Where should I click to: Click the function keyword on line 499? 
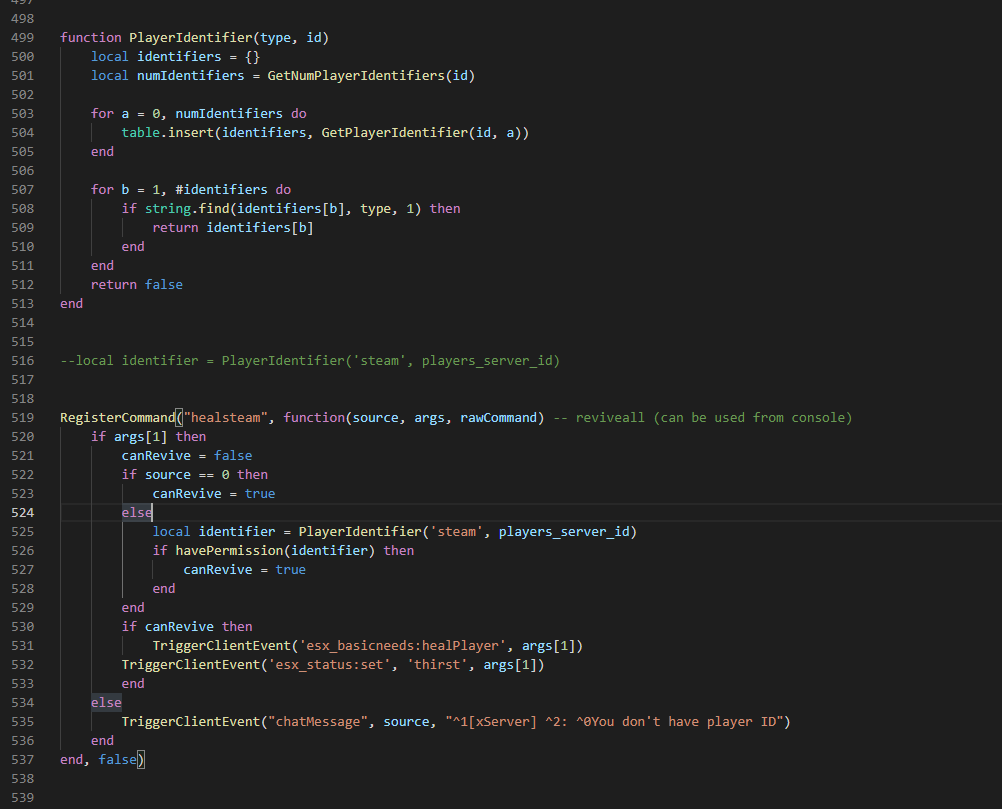90,37
